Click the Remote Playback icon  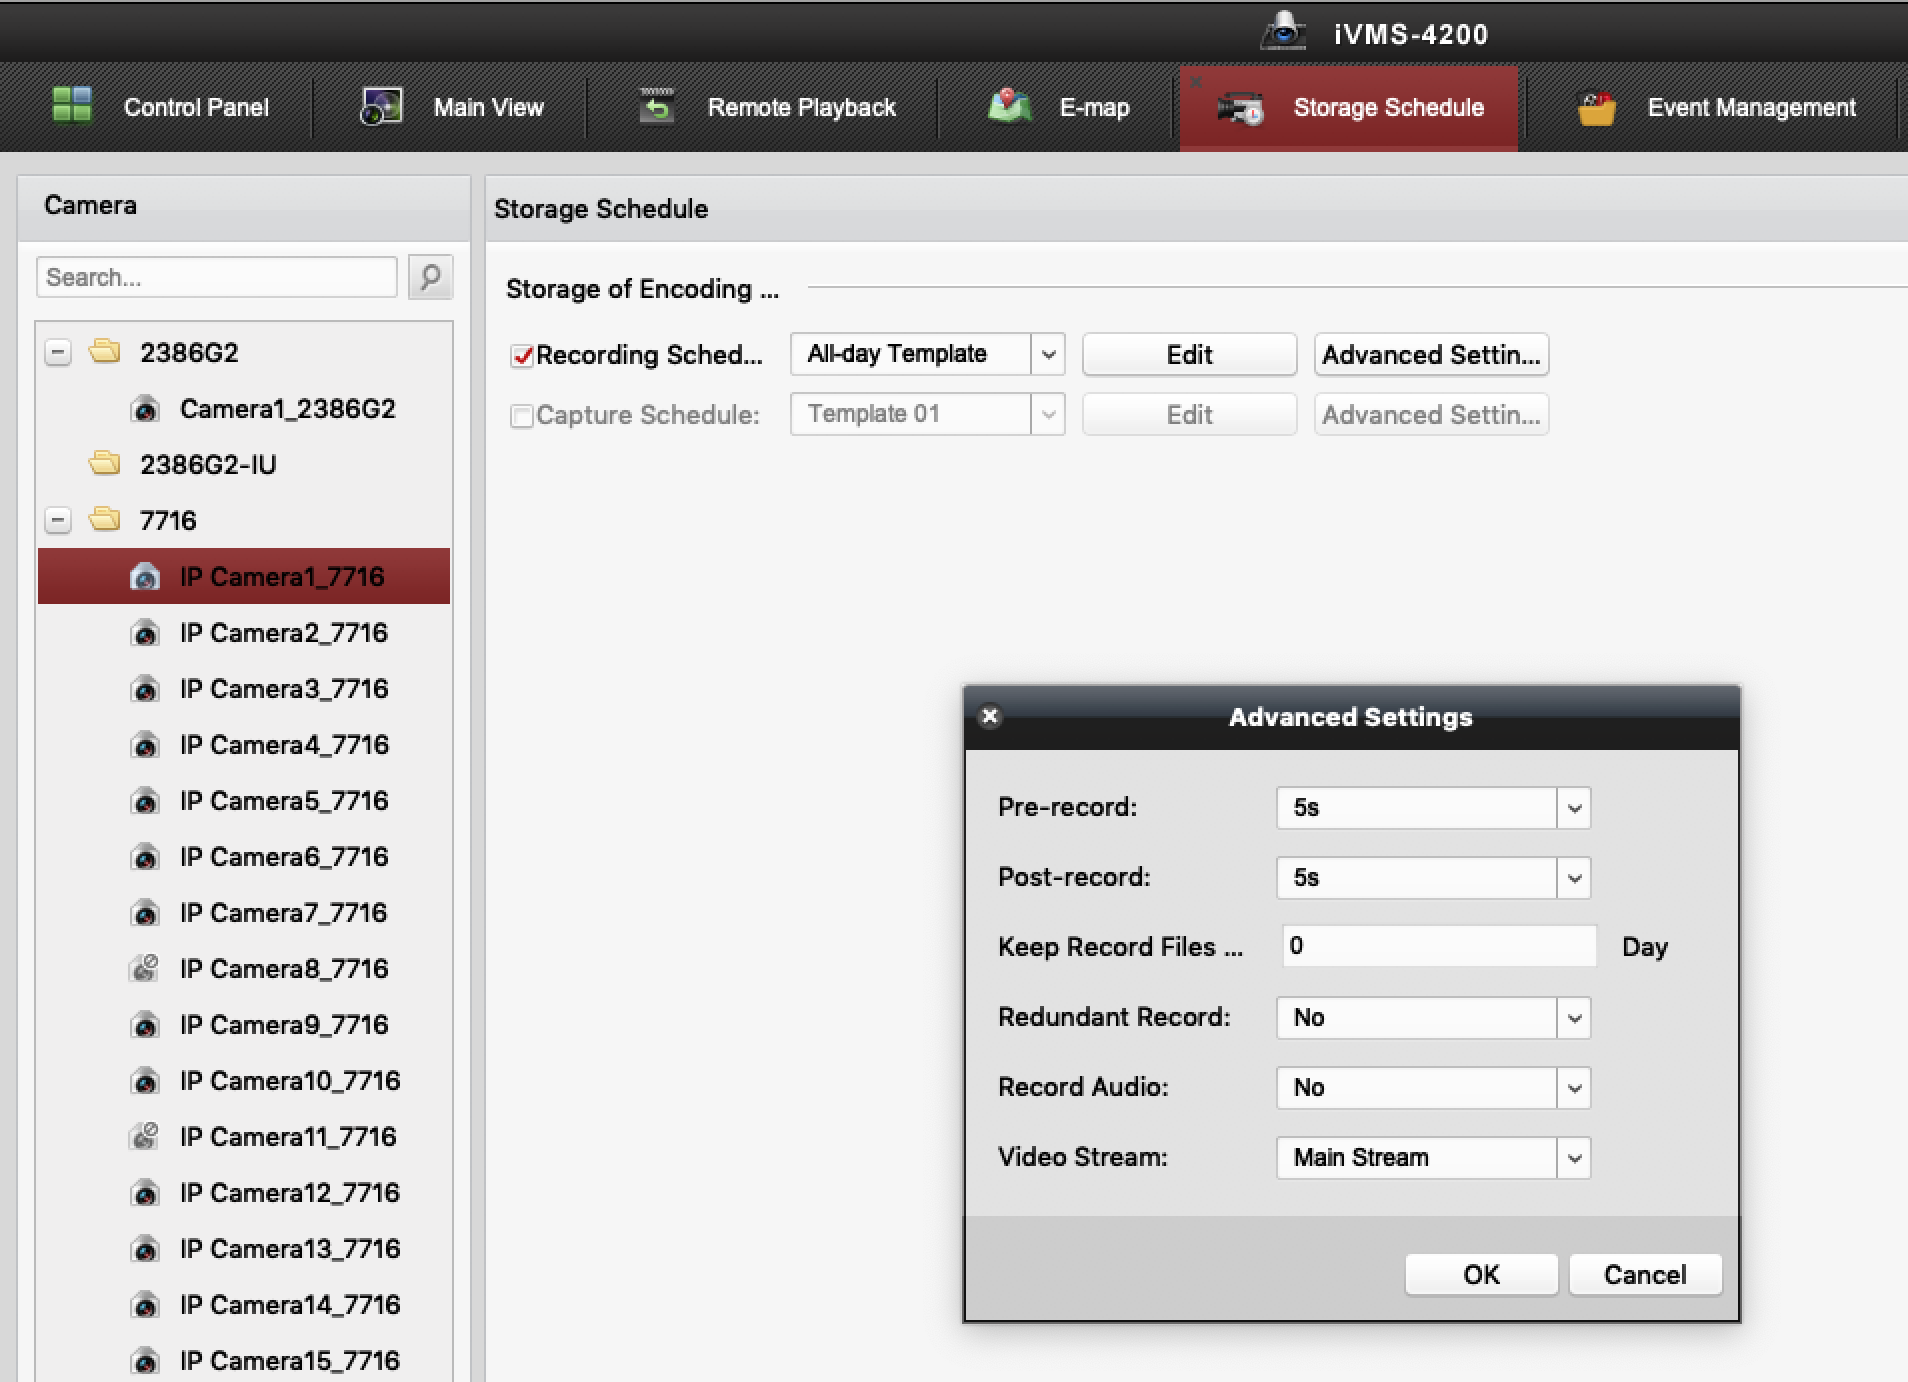point(657,106)
